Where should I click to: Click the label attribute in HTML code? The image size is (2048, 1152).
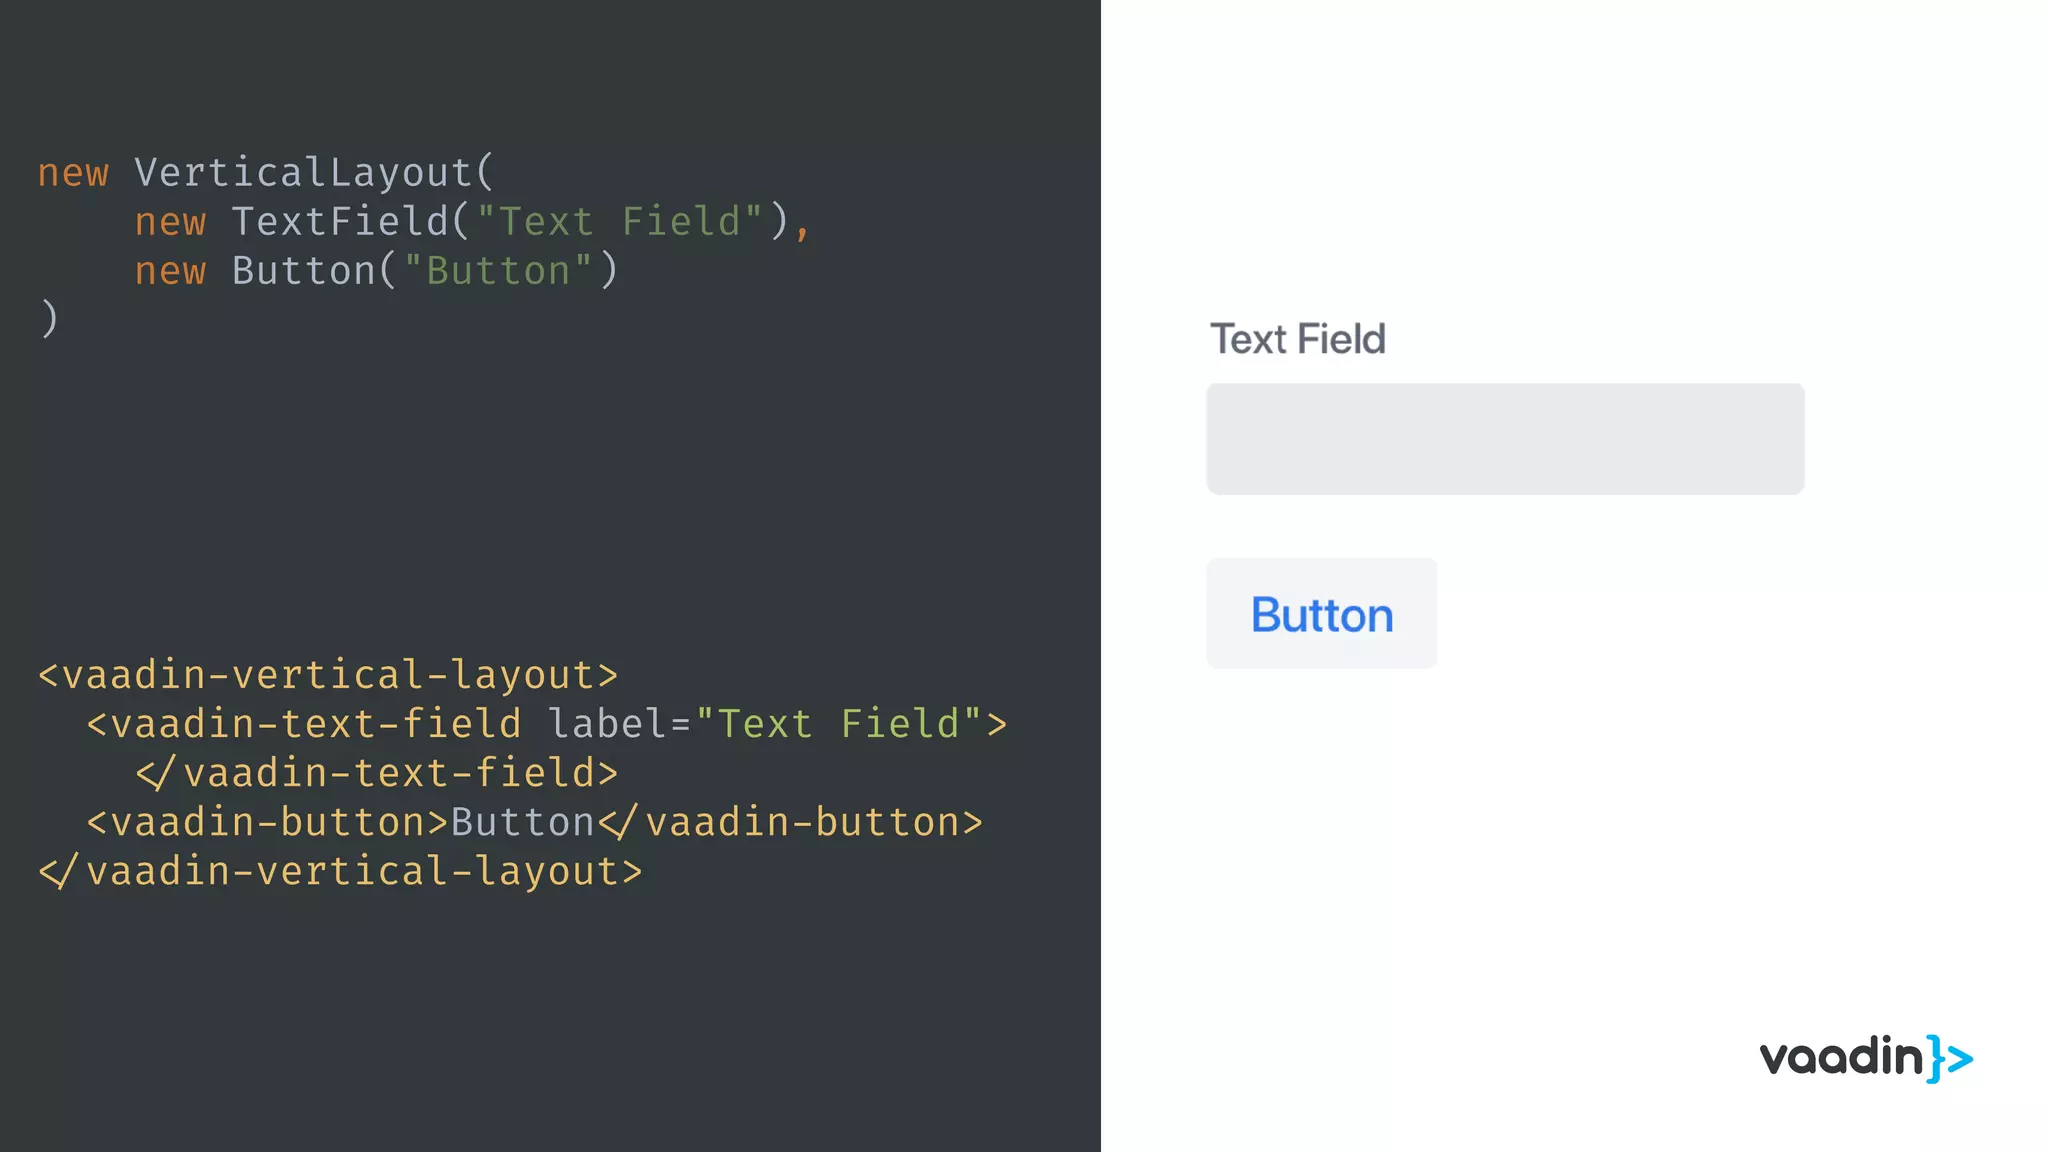(x=608, y=723)
